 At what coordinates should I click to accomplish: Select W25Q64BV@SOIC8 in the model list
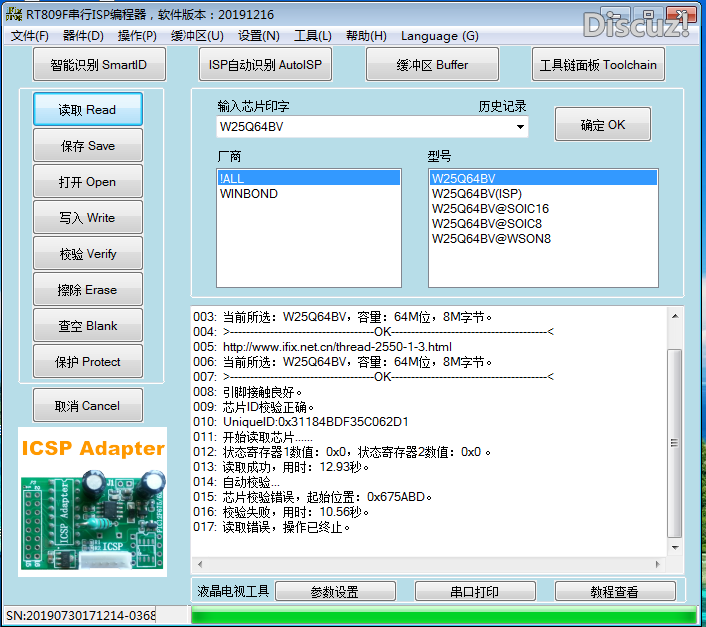486,224
